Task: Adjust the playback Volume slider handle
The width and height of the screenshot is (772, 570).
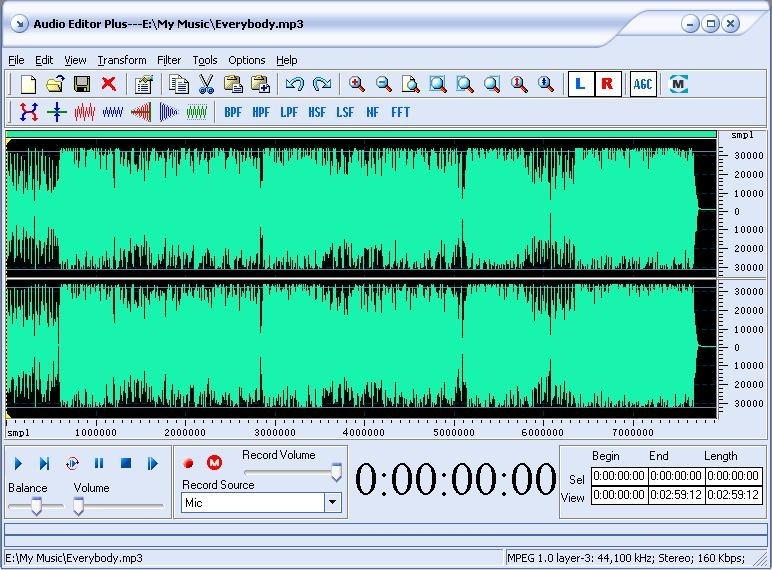Action: (78, 506)
